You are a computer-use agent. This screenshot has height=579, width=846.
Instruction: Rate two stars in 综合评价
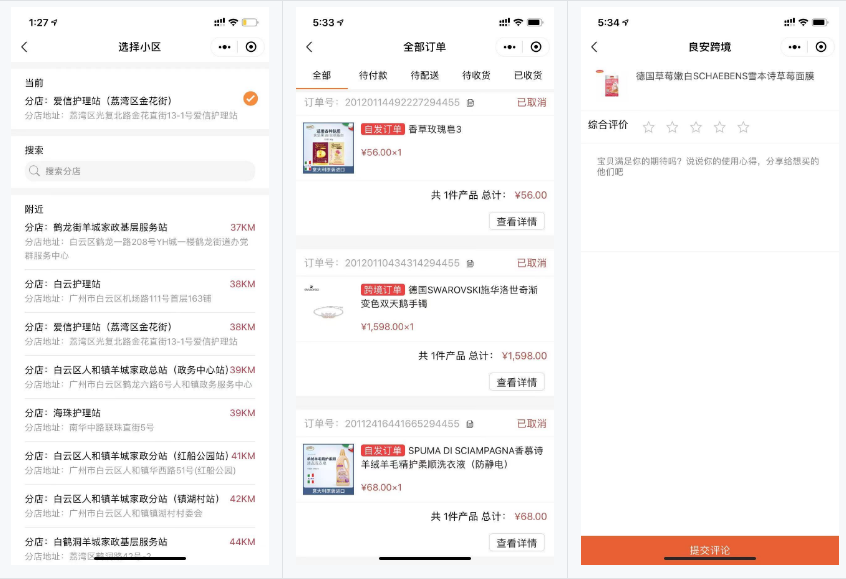tap(672, 127)
